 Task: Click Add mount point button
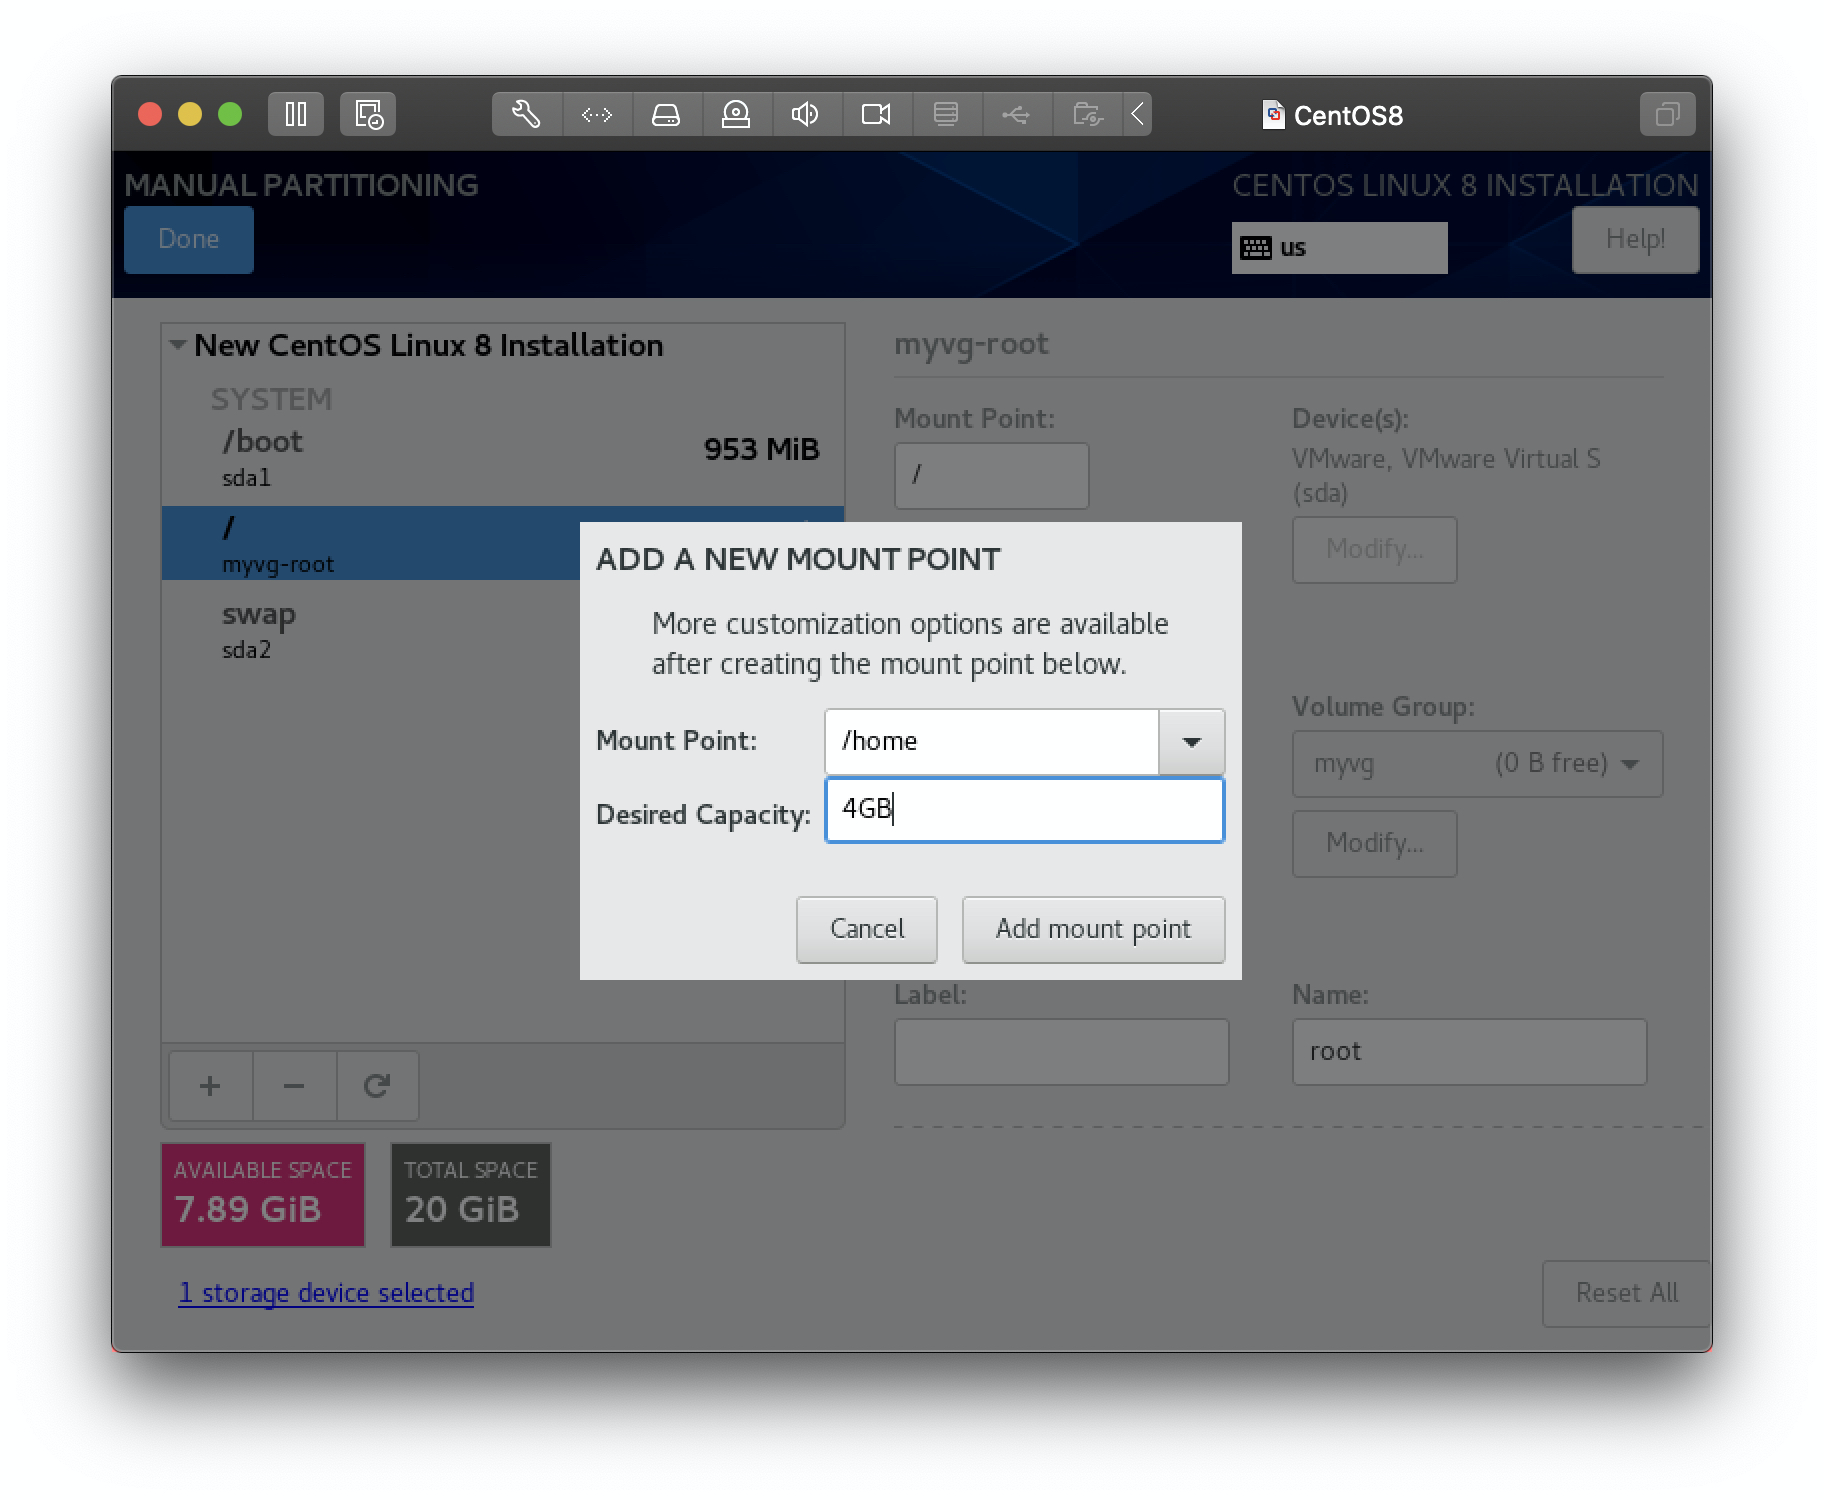tap(1093, 929)
